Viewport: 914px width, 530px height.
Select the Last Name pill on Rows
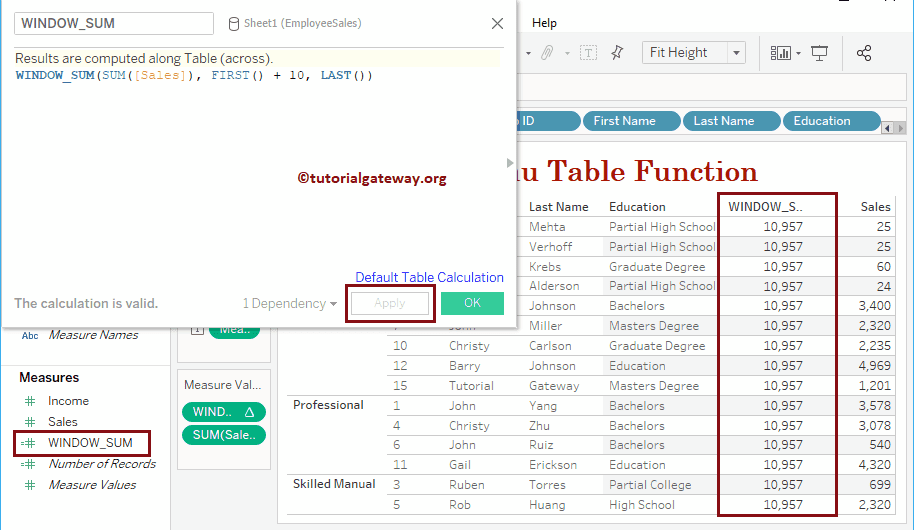pyautogui.click(x=731, y=121)
